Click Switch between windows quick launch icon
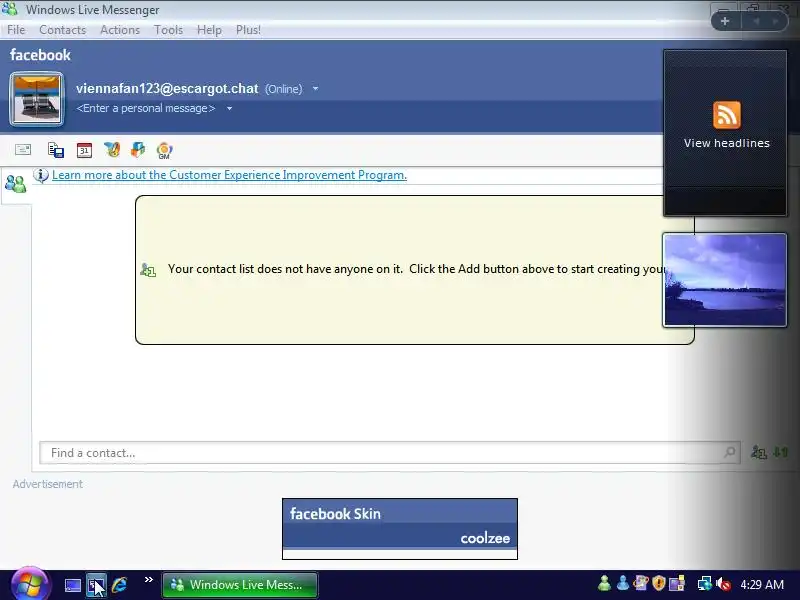 click(96, 585)
